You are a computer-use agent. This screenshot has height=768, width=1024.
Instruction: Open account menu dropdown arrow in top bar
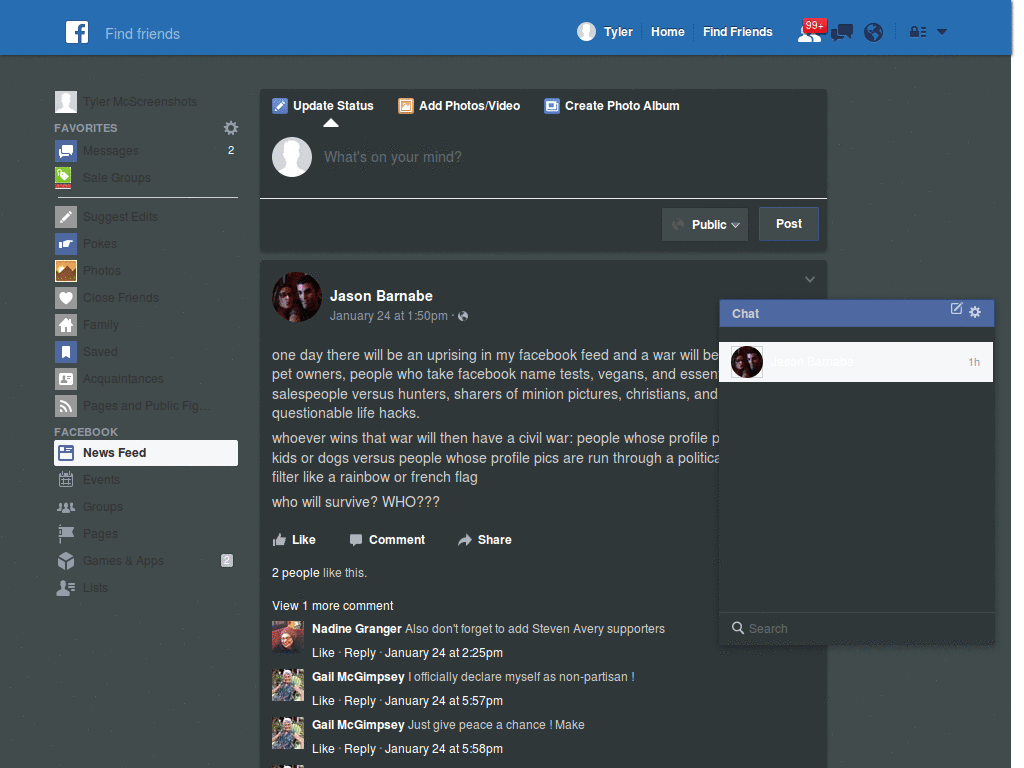click(942, 31)
